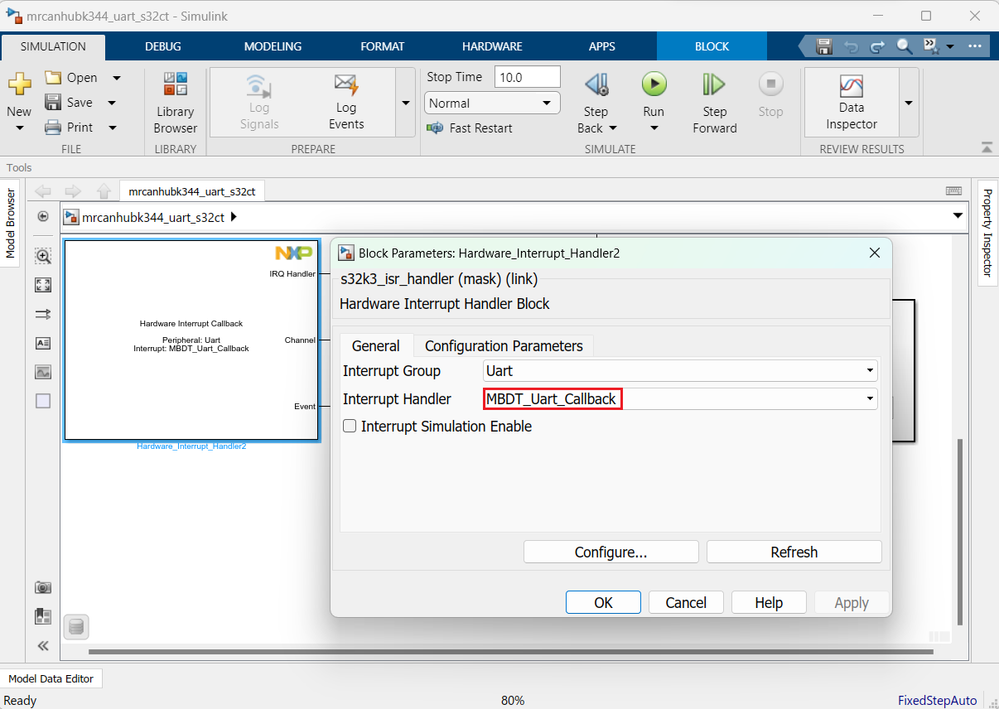This screenshot has width=999, height=709.
Task: Click the double-chevron collapse palette icon
Action: (x=43, y=646)
